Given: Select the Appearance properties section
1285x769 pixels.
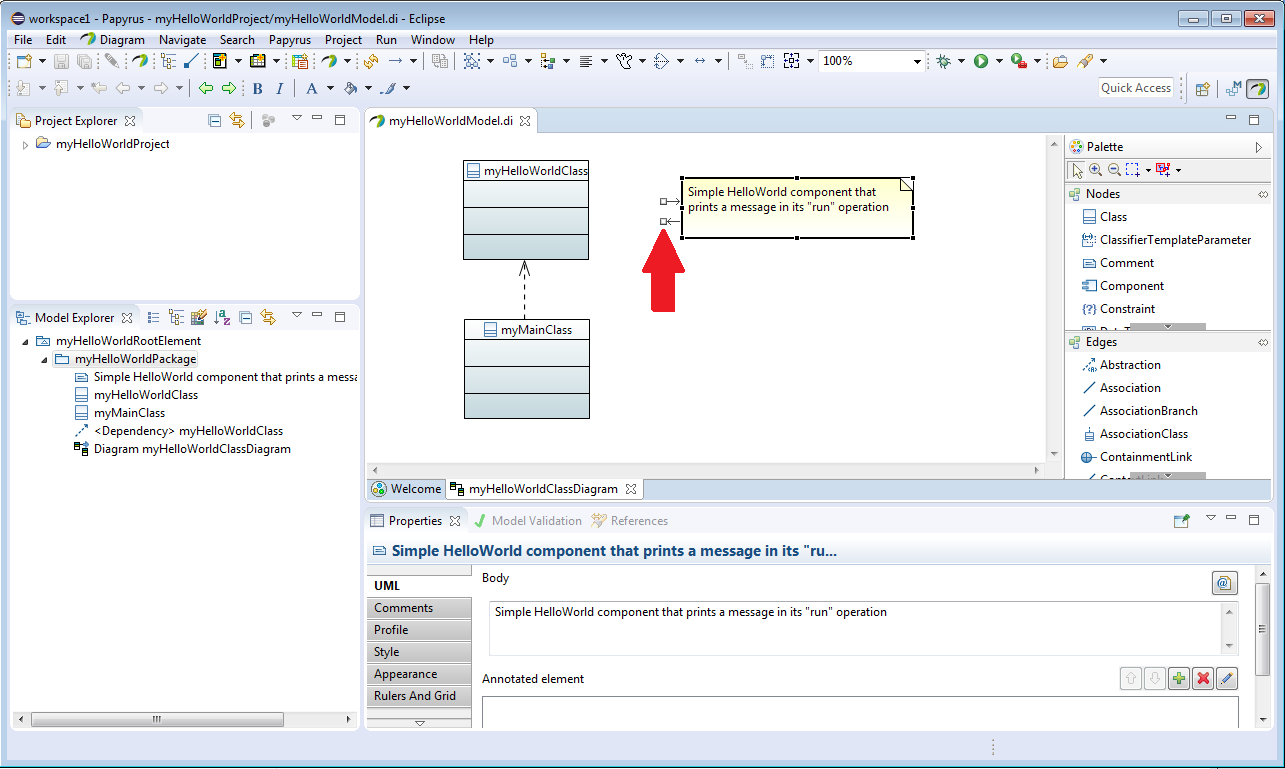Looking at the screenshot, I should 419,674.
